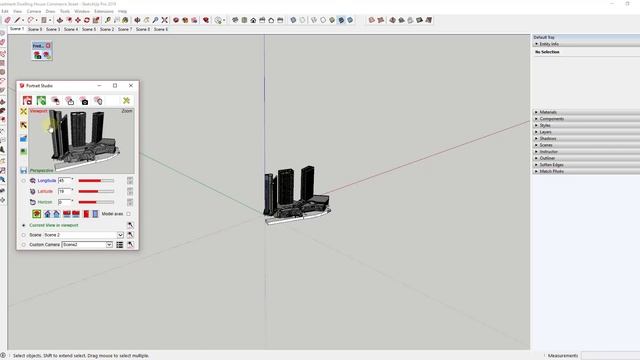Viewport: 640px width, 360px height.
Task: Click the green star icon in Portrait Studio
Action: [127, 100]
